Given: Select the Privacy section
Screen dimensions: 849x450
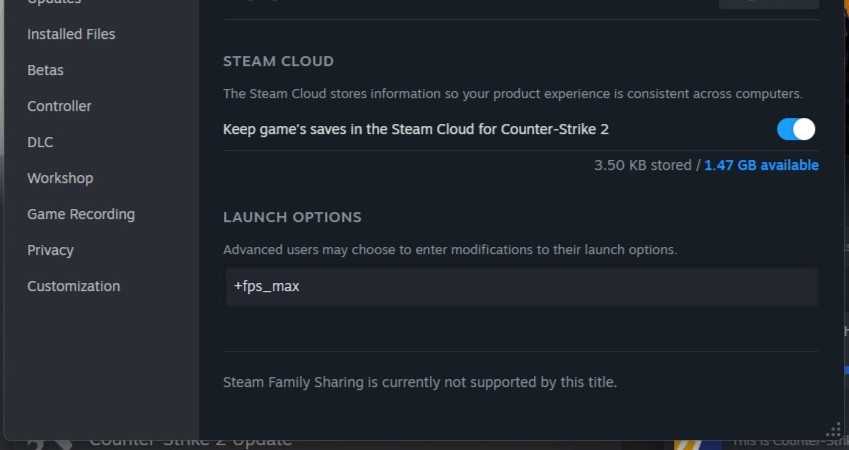Looking at the screenshot, I should (x=50, y=250).
